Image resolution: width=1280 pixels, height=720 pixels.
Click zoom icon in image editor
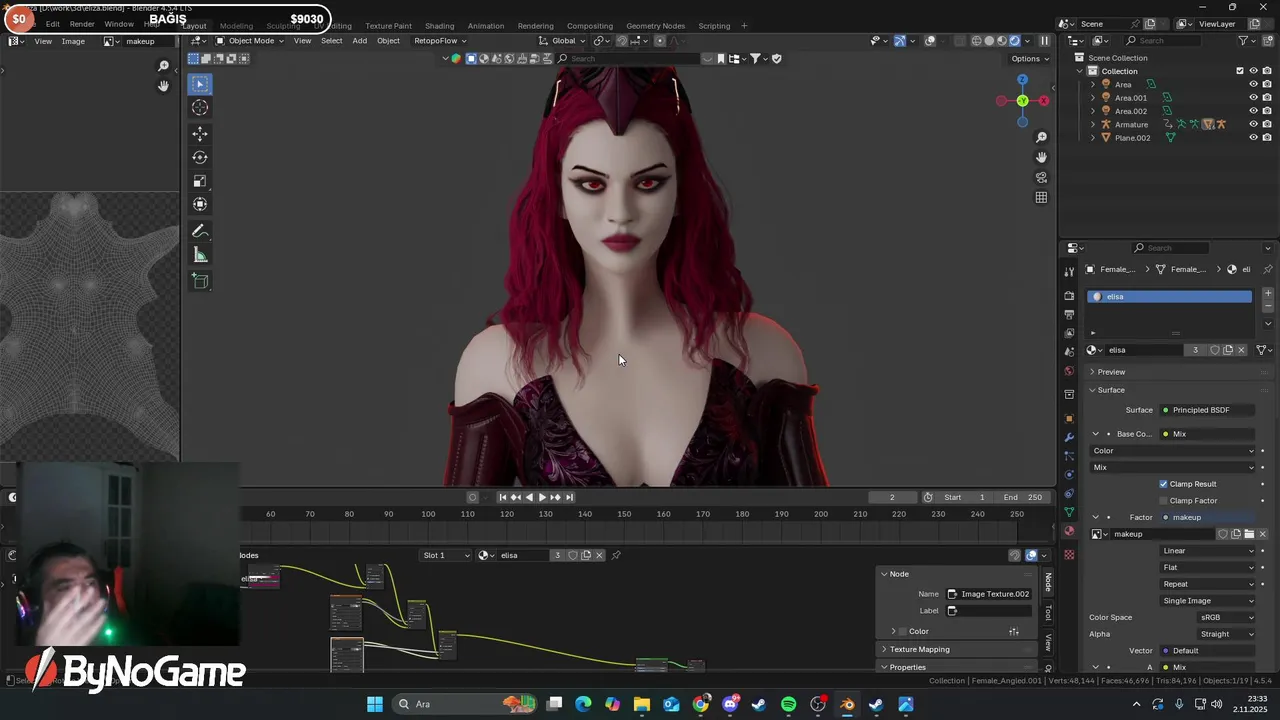pyautogui.click(x=164, y=66)
